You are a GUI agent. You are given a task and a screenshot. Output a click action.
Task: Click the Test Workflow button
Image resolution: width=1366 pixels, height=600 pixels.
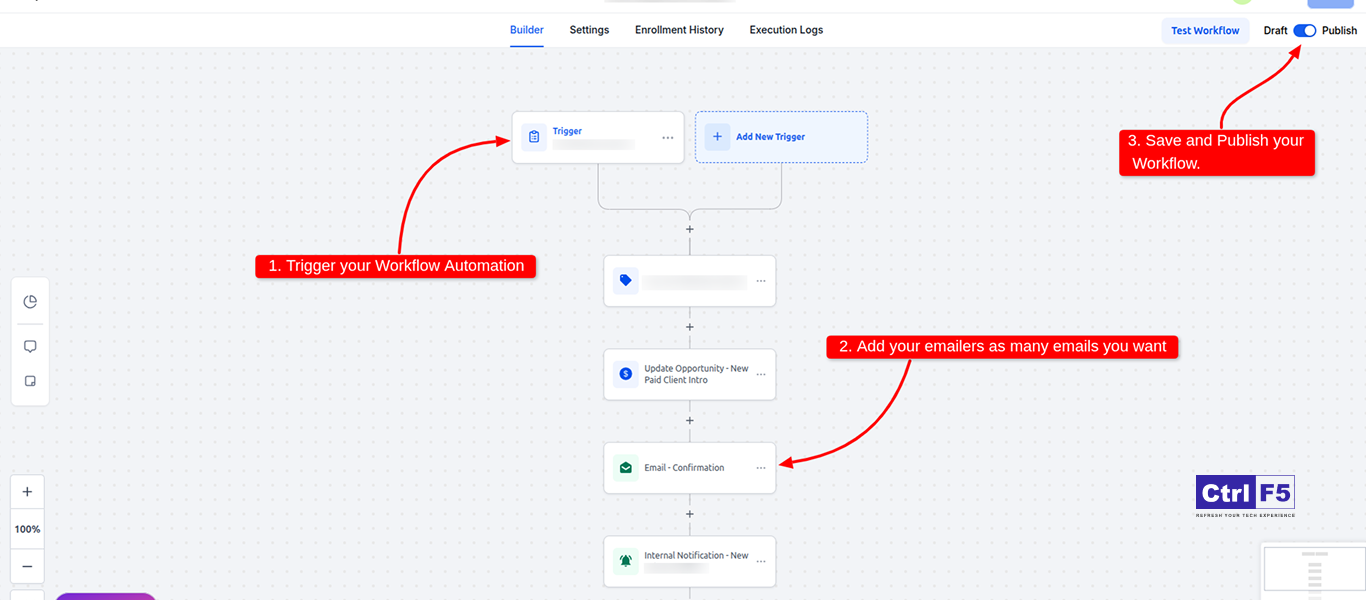pos(1205,31)
